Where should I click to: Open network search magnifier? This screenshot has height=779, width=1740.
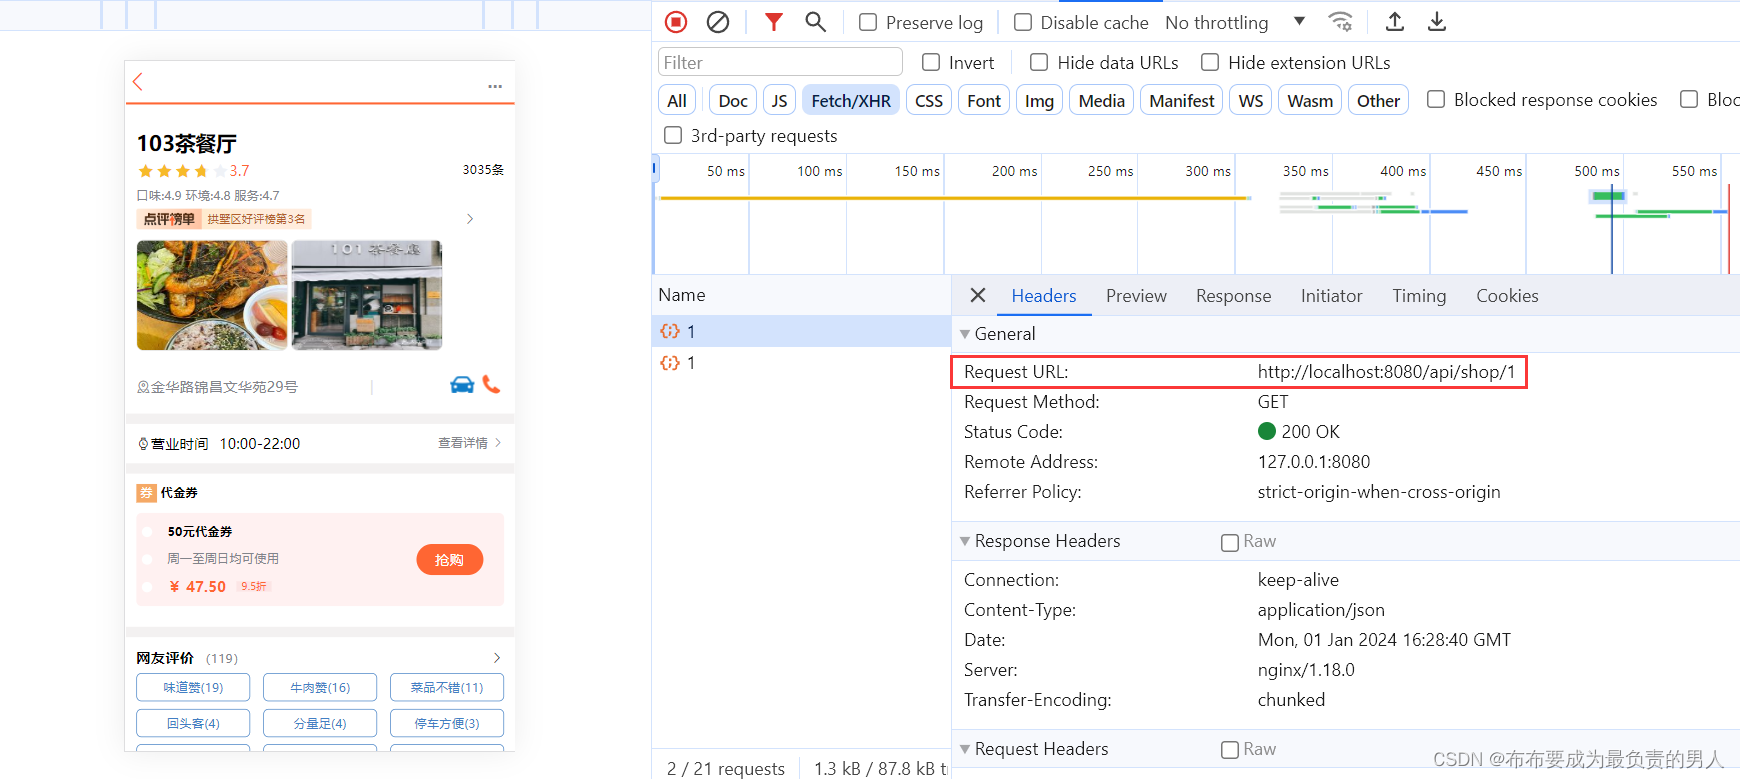click(816, 22)
